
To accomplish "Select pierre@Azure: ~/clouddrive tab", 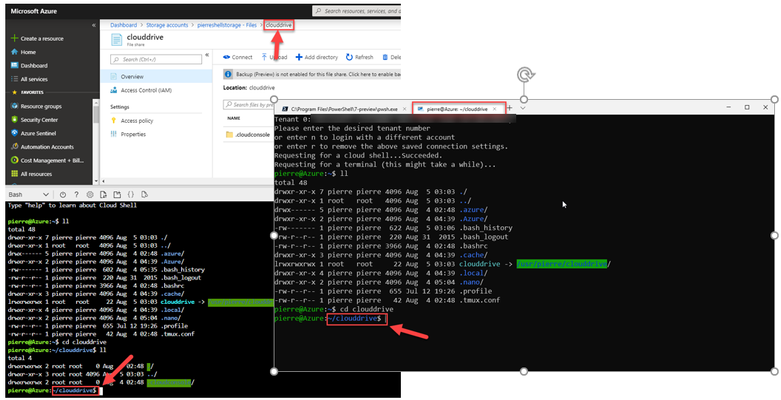I will tap(458, 109).
